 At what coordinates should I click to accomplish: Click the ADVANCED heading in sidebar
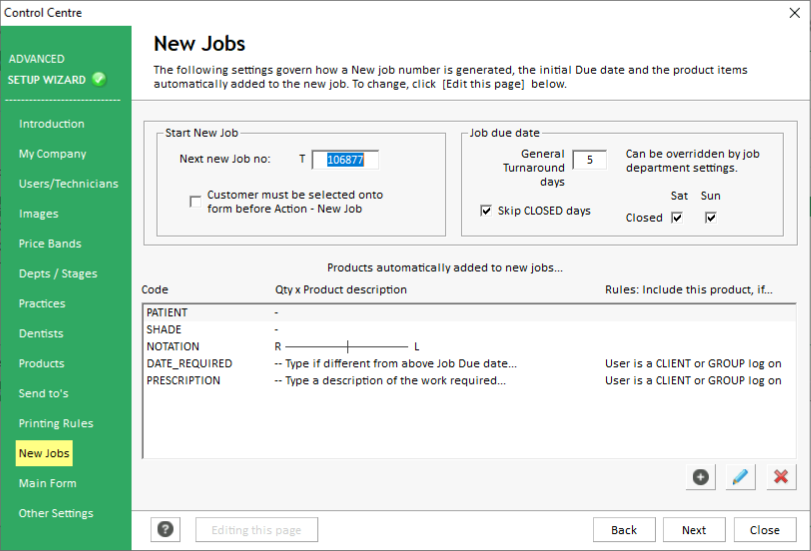pyautogui.click(x=37, y=59)
